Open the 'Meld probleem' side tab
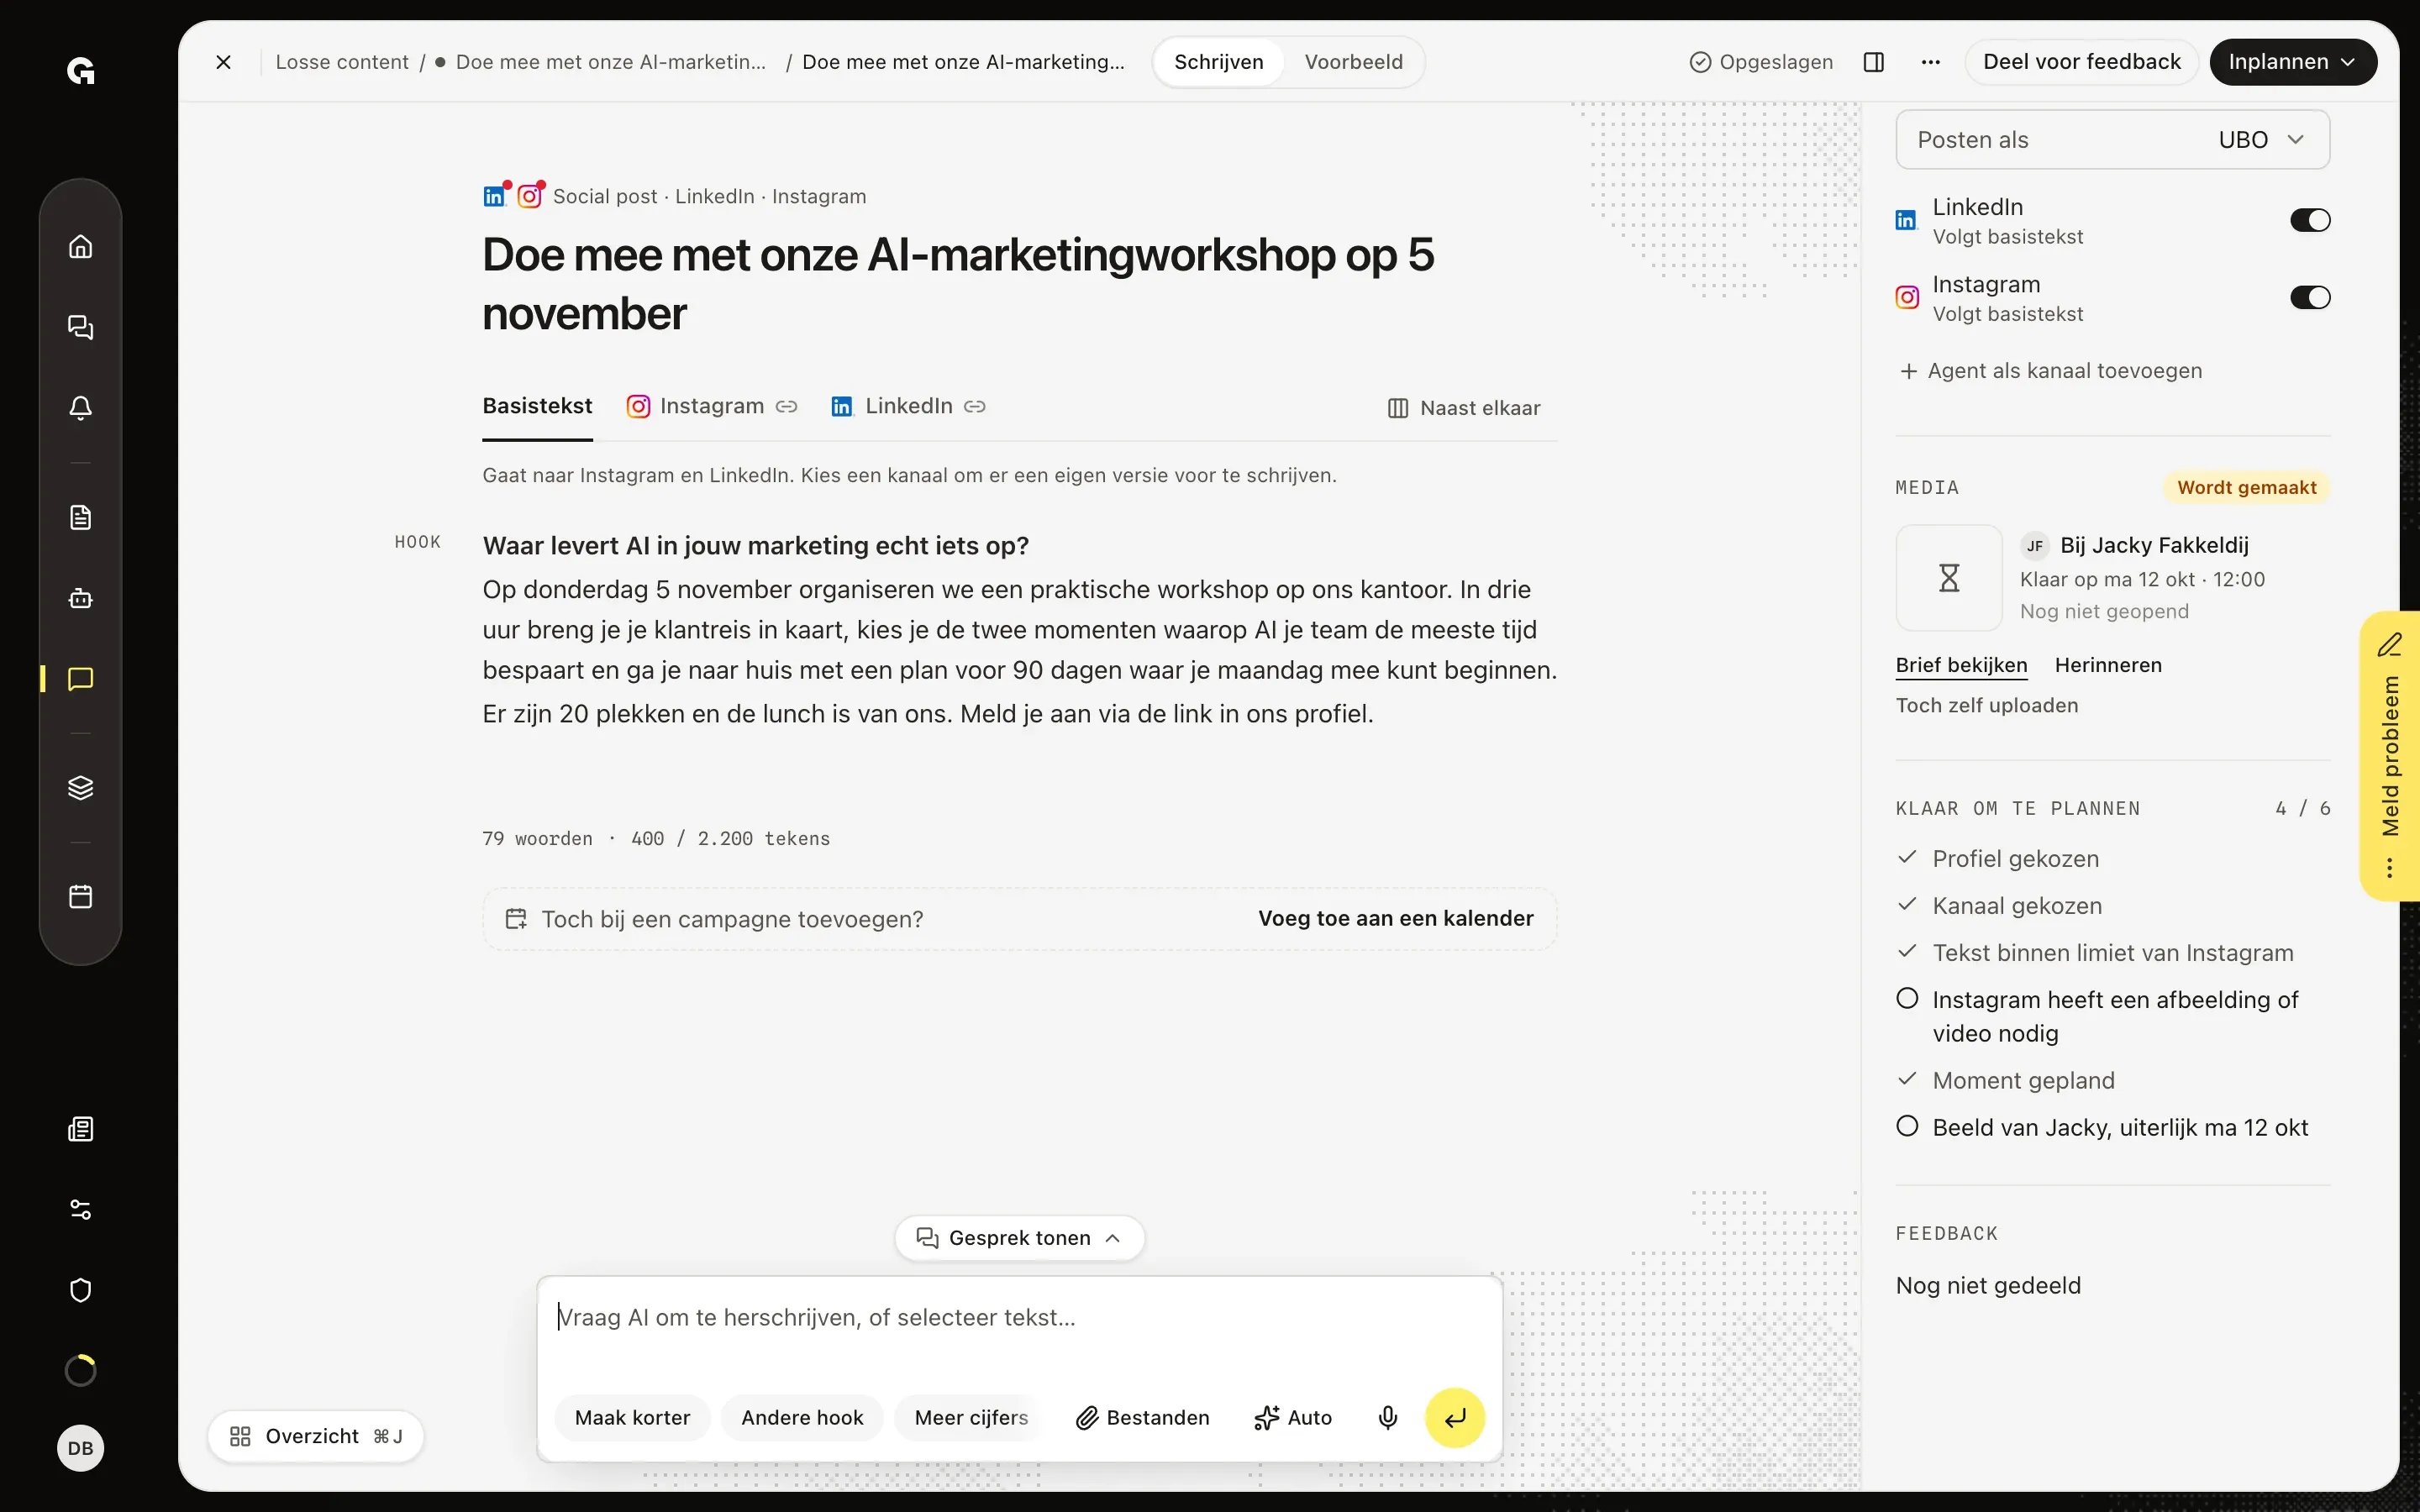This screenshot has width=2420, height=1512. click(x=2390, y=755)
